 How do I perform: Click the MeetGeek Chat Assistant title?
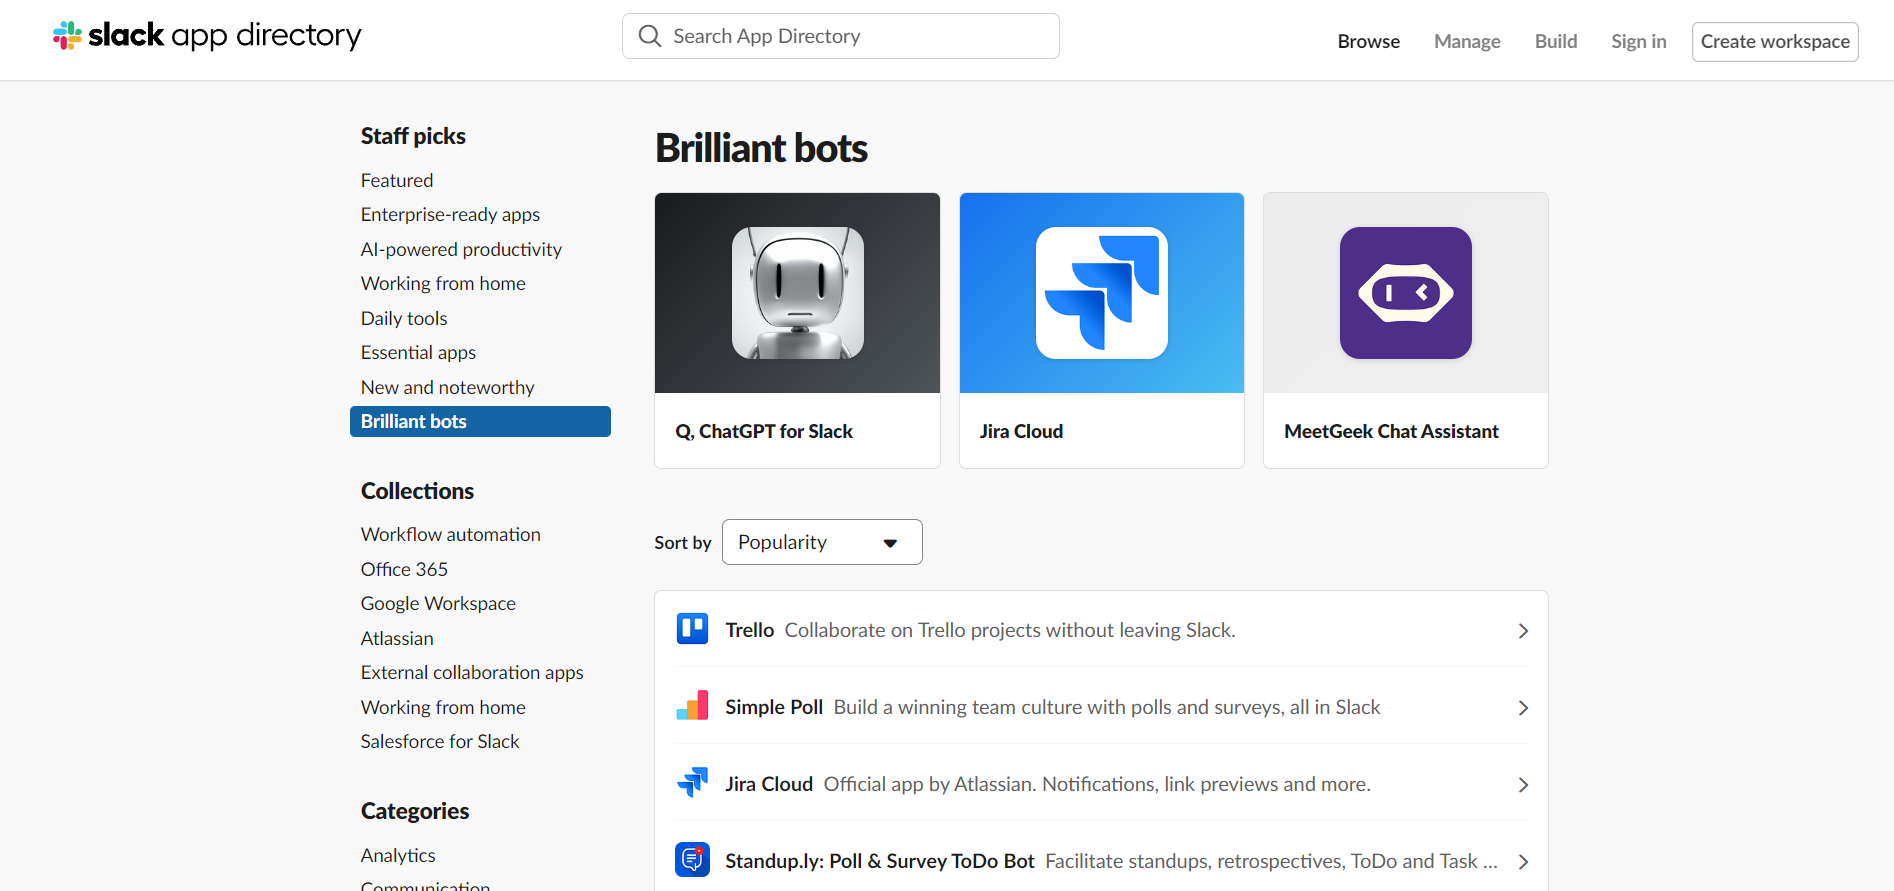(x=1391, y=431)
